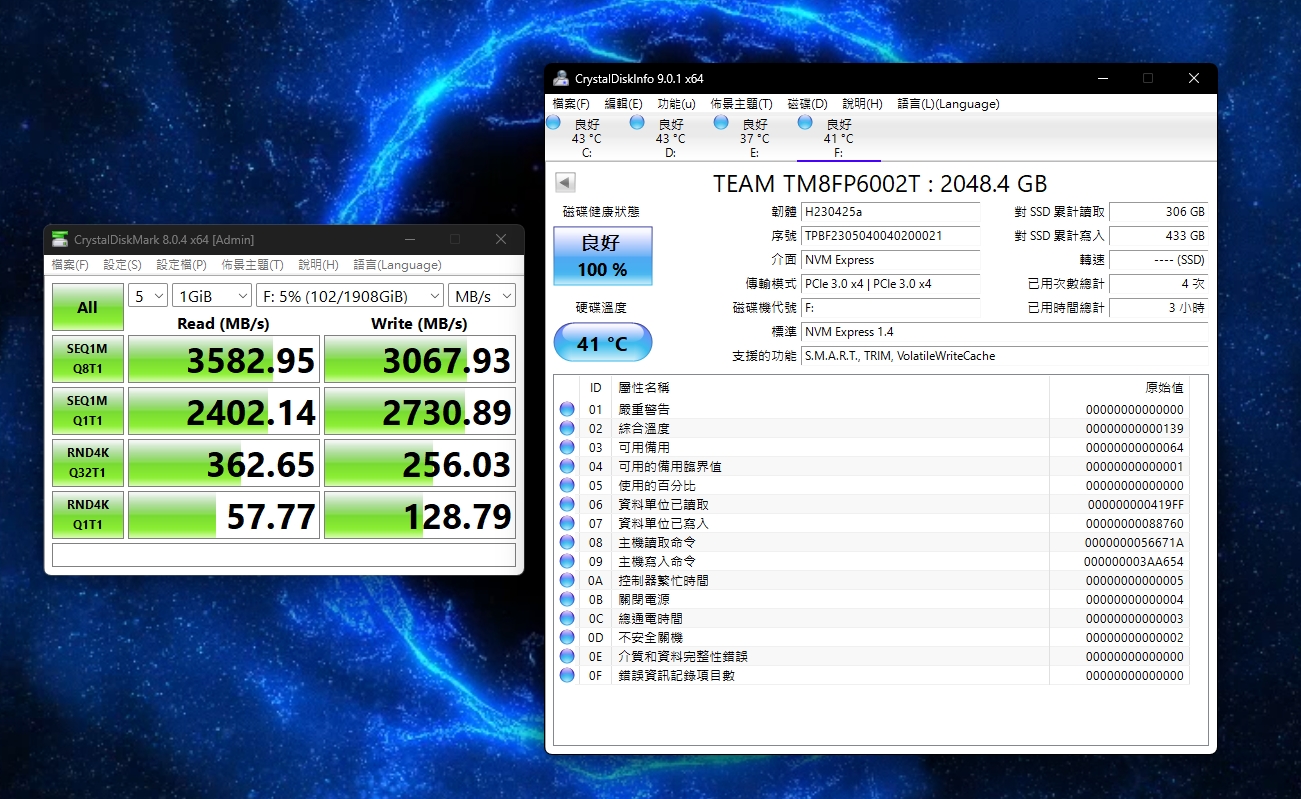Click status orb for attribute 05 使用的百分比
This screenshot has height=799, width=1301.
pos(567,485)
